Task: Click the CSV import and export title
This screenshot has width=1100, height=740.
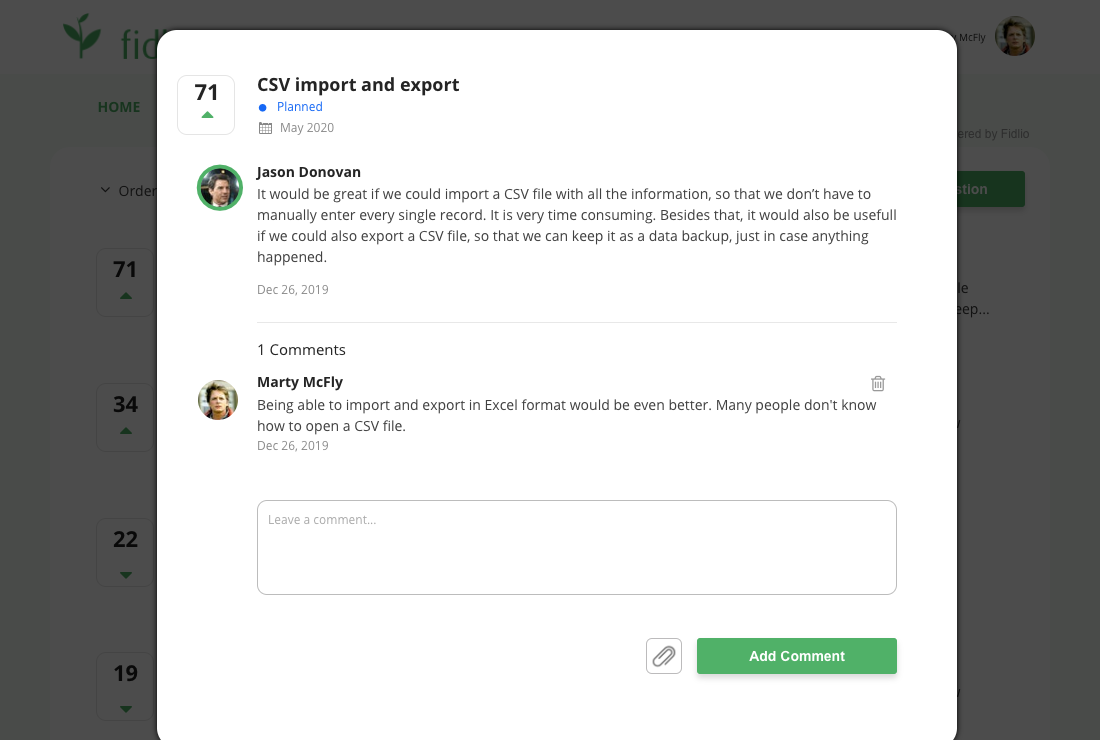Action: point(358,85)
